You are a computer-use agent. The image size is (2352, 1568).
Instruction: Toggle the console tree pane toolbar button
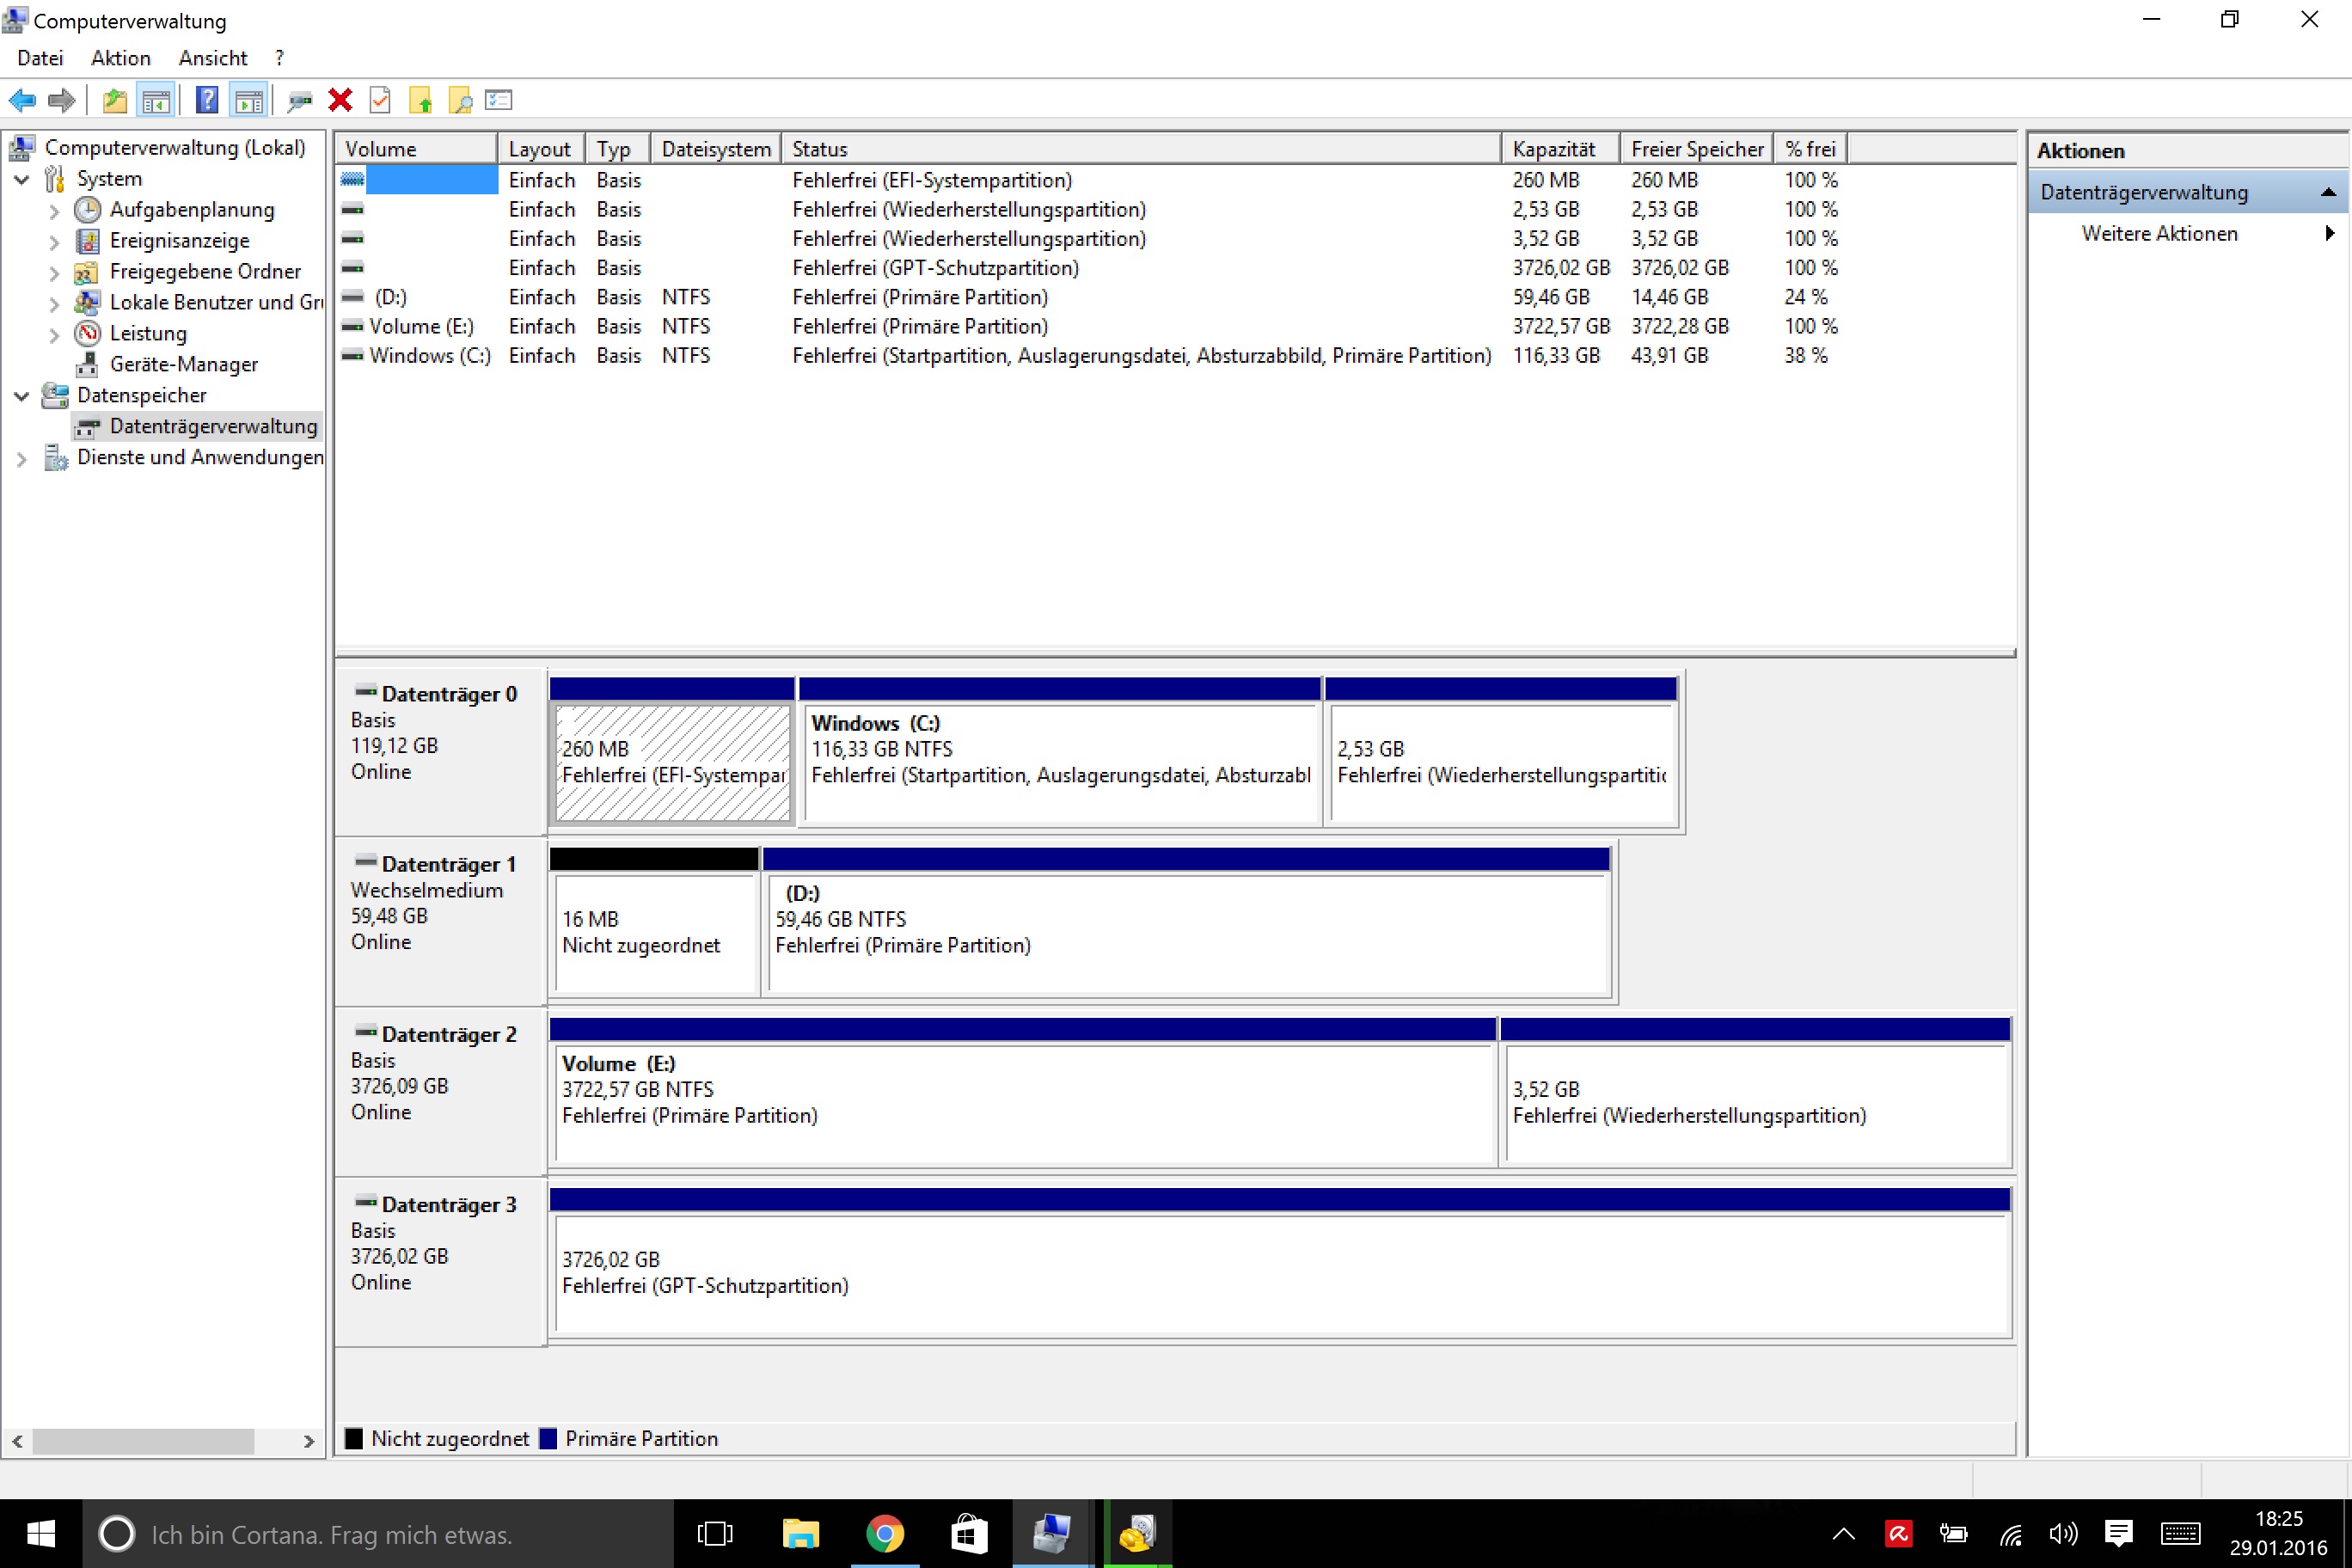pyautogui.click(x=156, y=100)
